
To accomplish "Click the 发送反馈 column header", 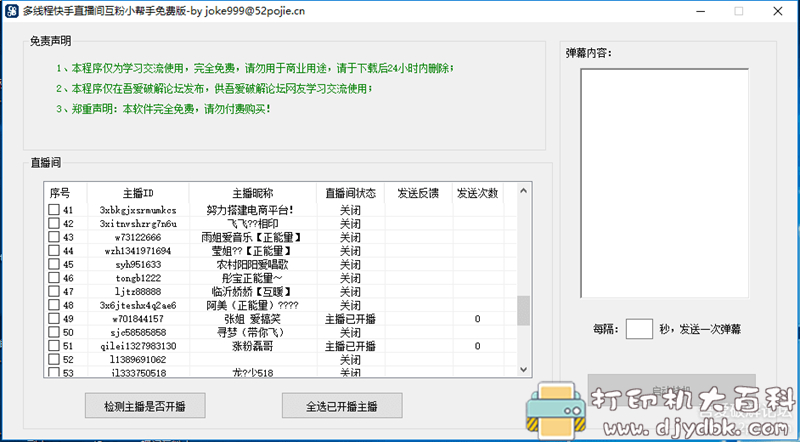I will pyautogui.click(x=418, y=193).
